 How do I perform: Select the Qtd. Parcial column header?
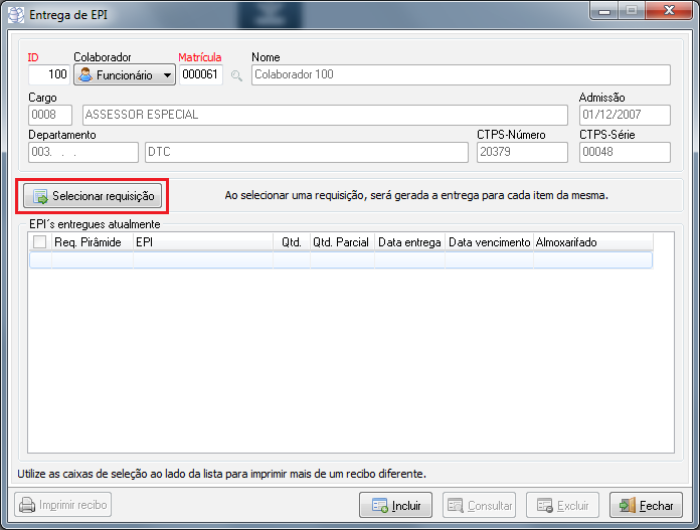click(x=341, y=242)
